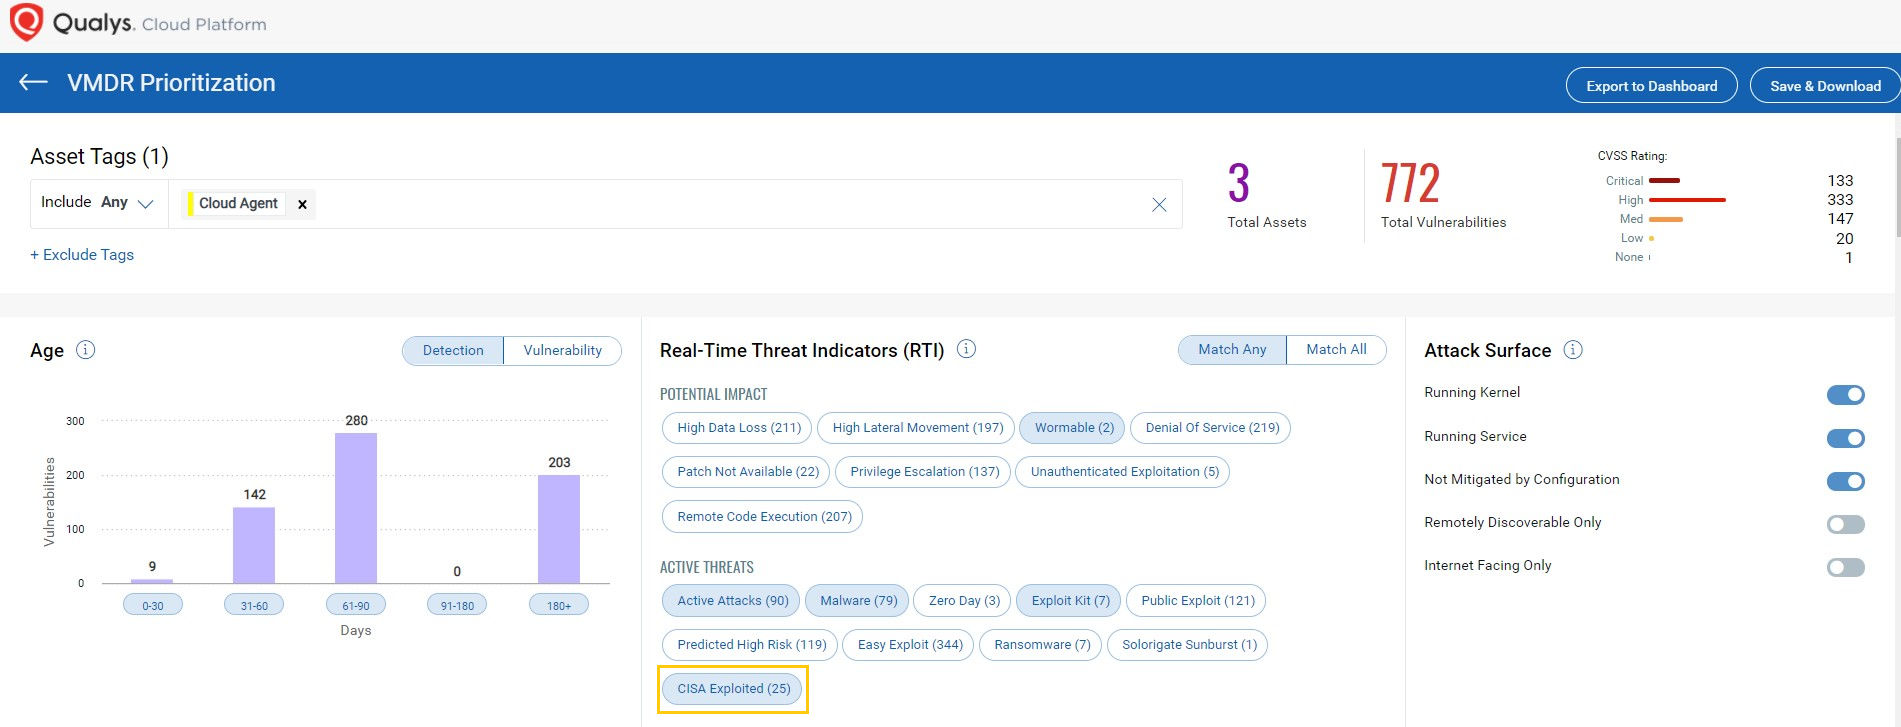Open the Attack Surface info icon

[1573, 350]
